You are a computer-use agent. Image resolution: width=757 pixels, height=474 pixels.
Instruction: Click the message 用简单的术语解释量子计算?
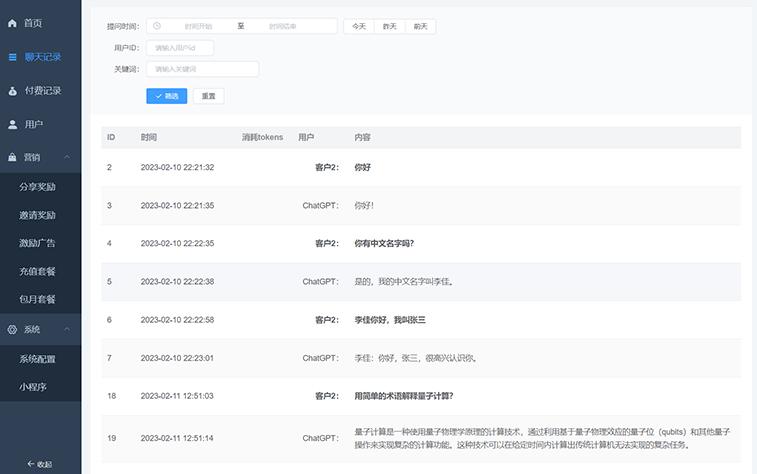click(404, 396)
